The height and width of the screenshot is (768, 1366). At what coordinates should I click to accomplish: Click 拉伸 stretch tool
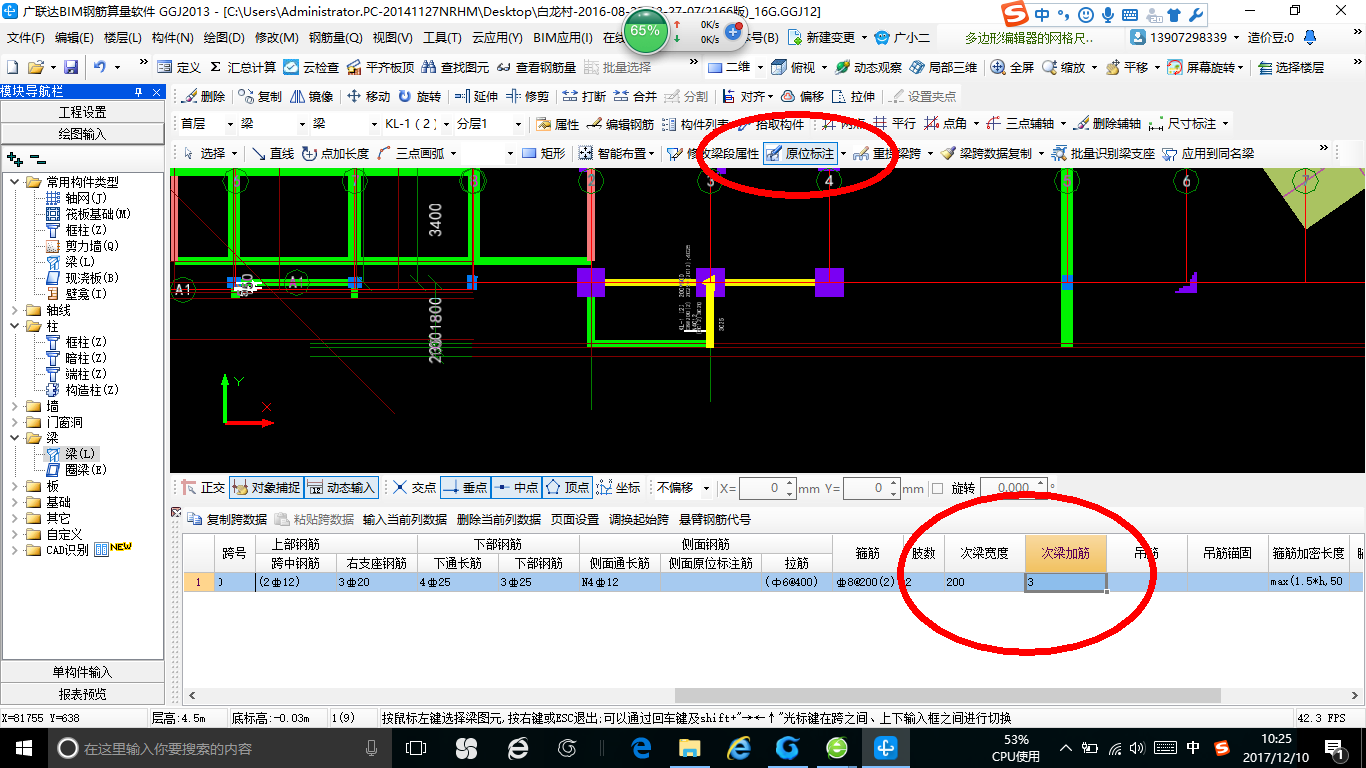click(853, 96)
